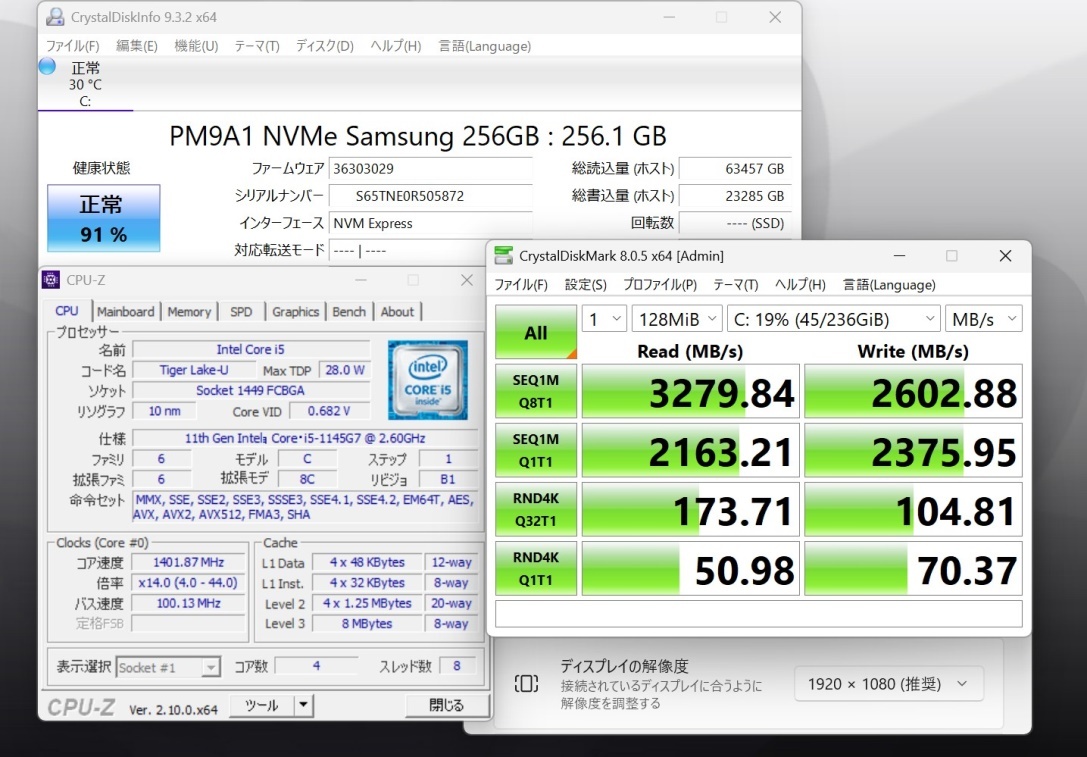The width and height of the screenshot is (1087, 757).
Task: Open 設定(S) menu in CrystalDiskMark
Action: click(586, 285)
